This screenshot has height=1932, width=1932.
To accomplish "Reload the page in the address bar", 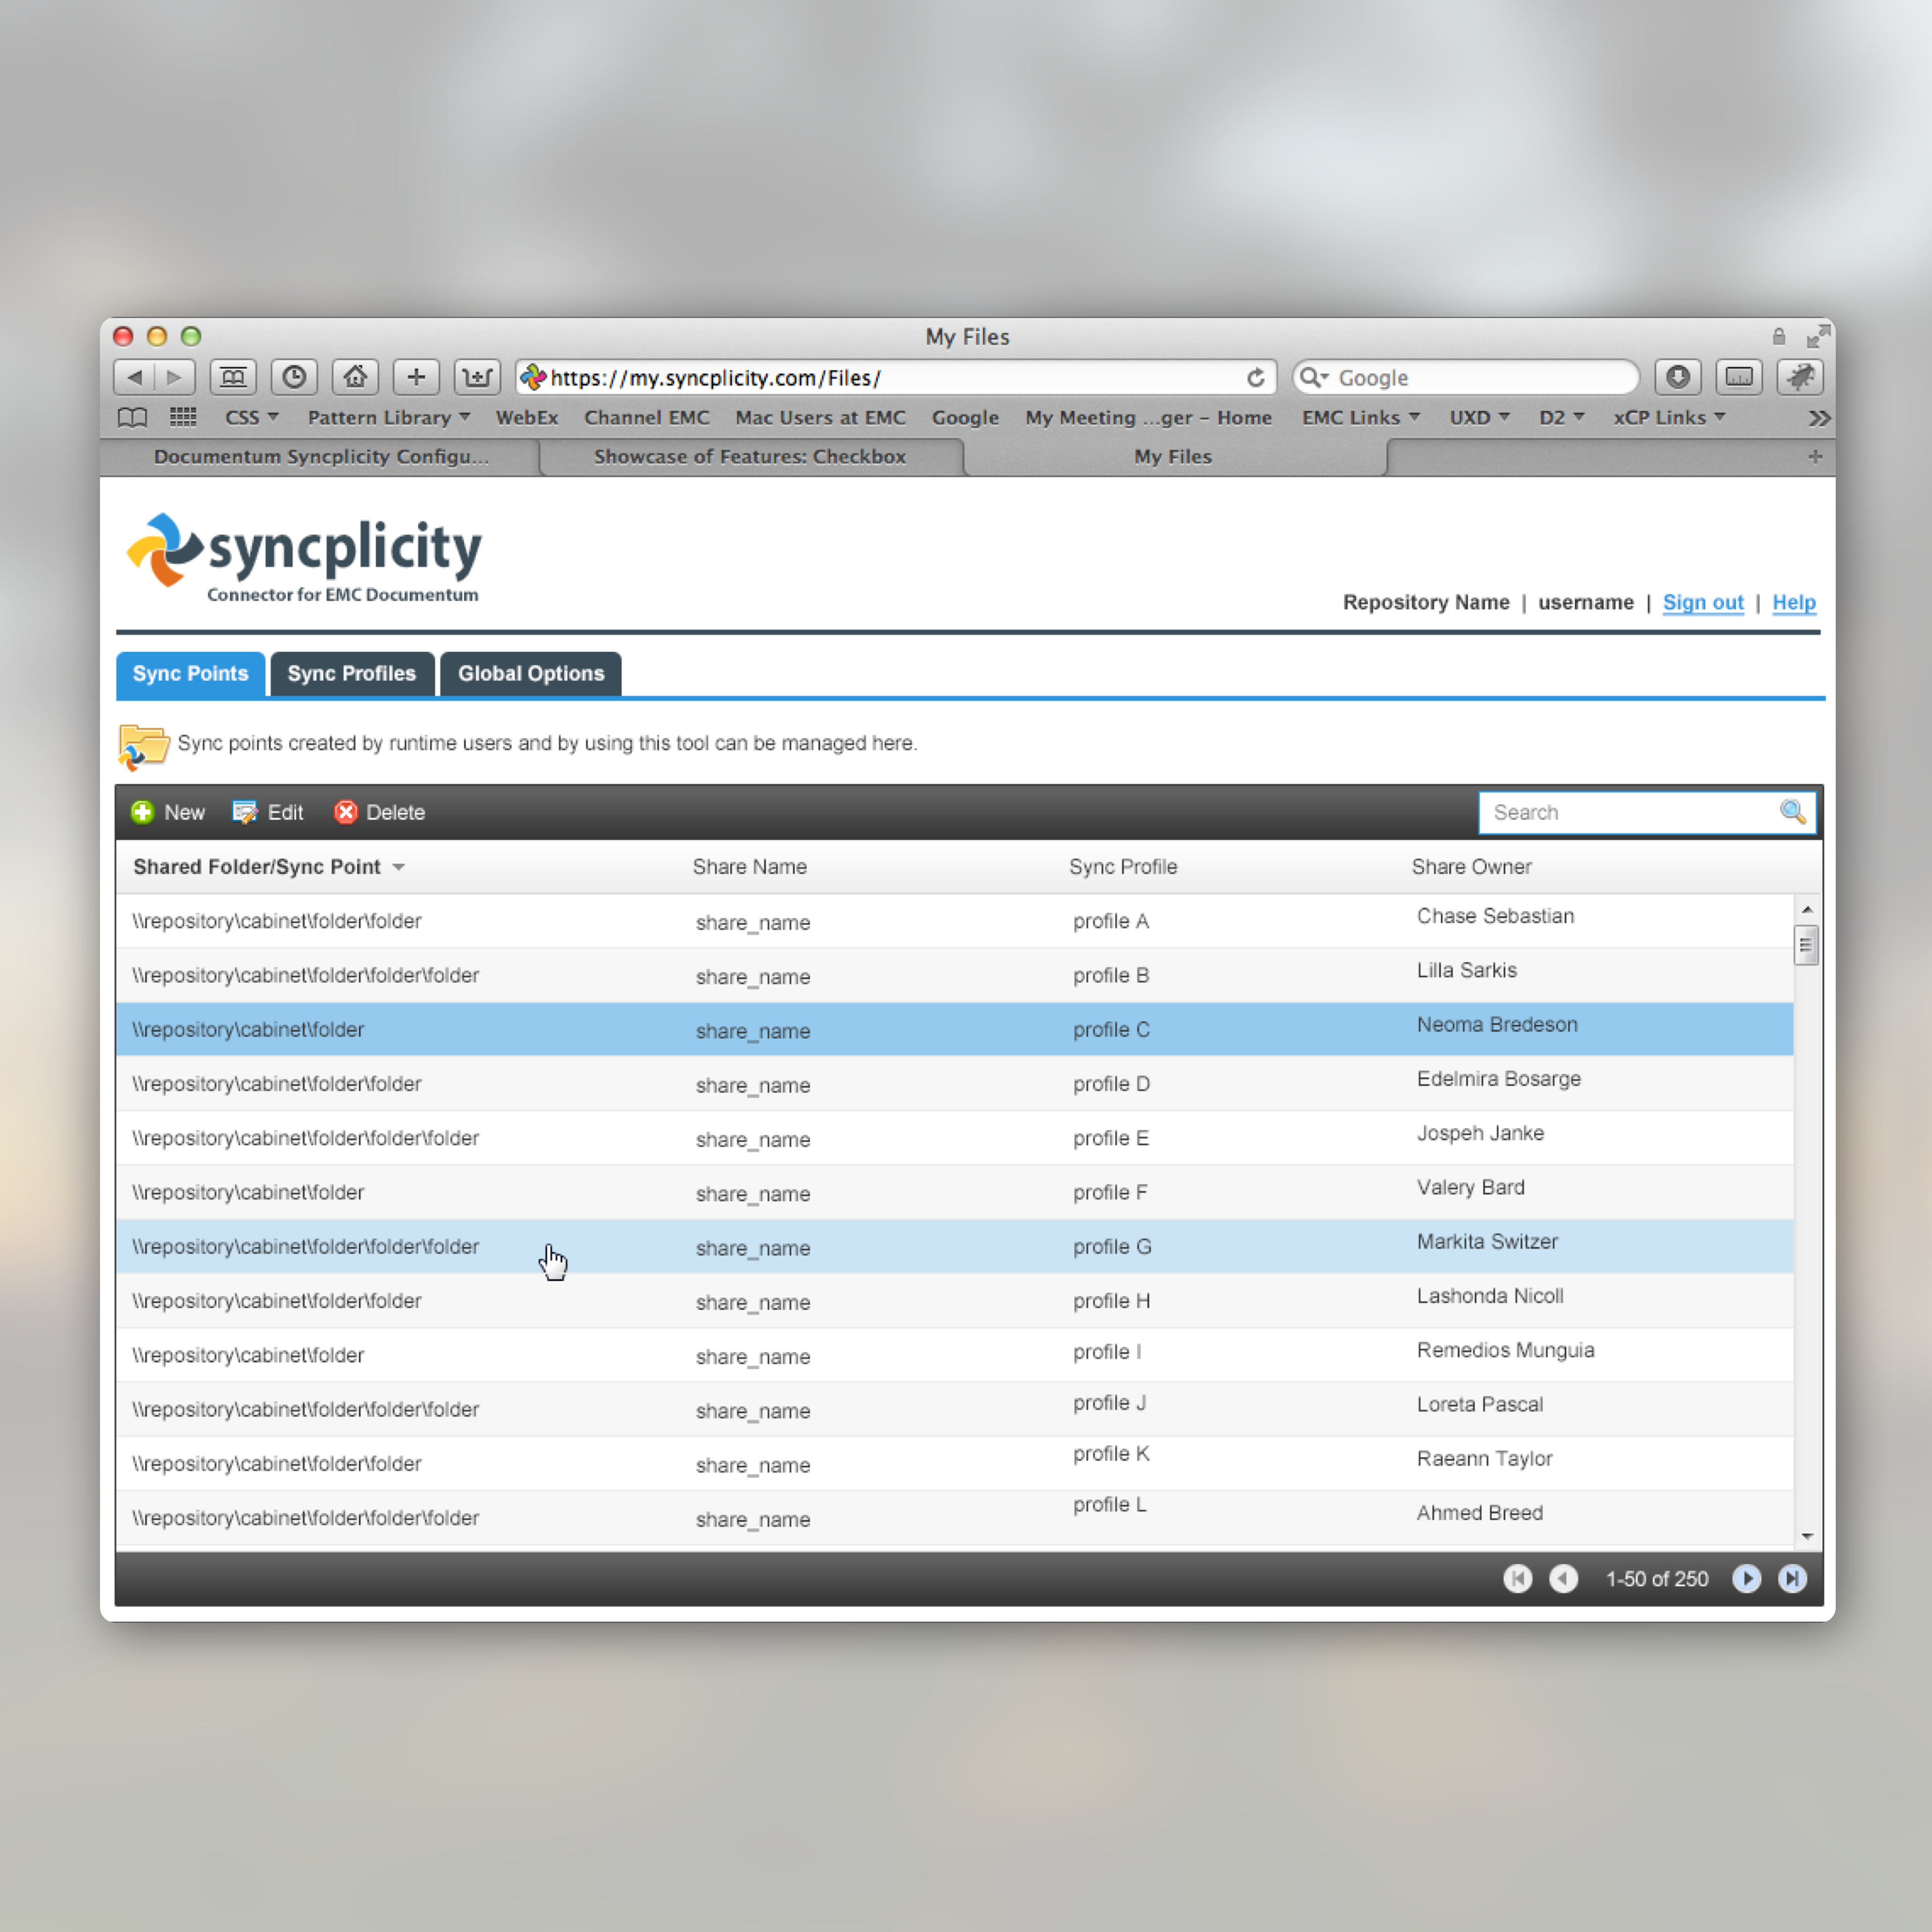I will (1255, 378).
